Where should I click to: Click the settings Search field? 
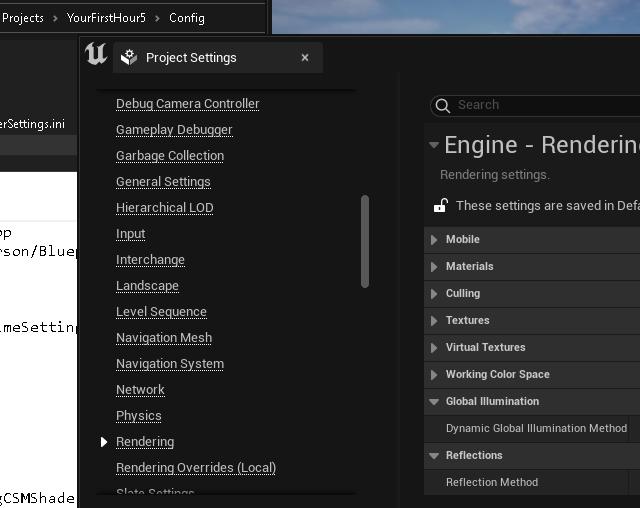pyautogui.click(x=540, y=105)
